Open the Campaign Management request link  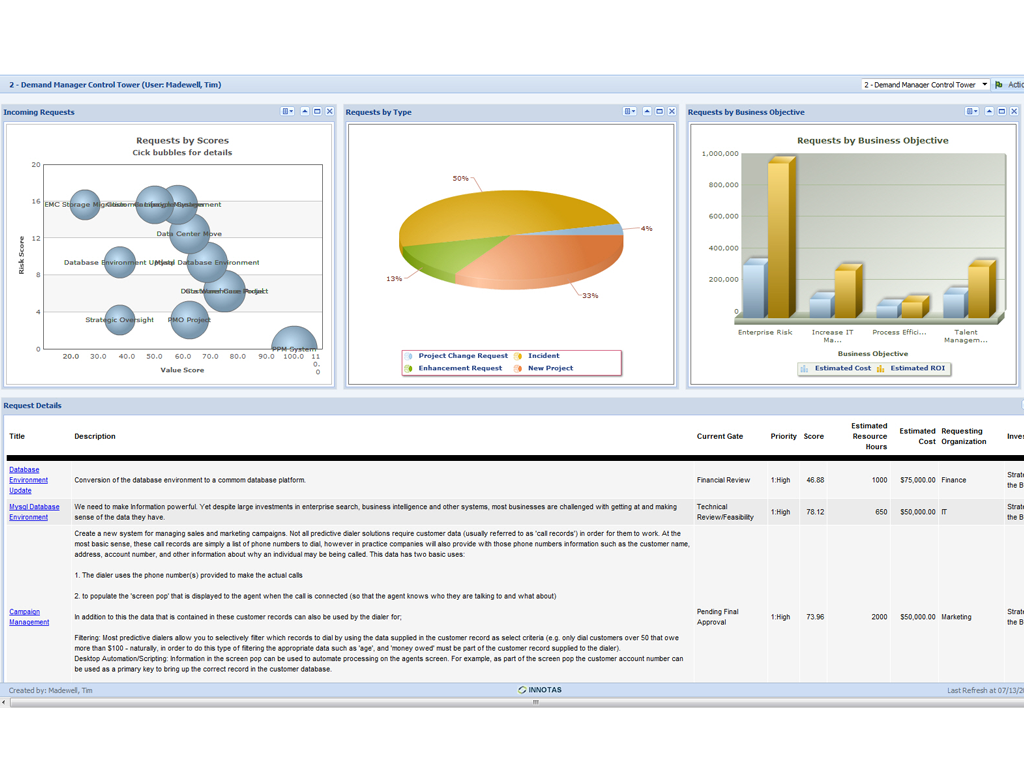pyautogui.click(x=29, y=617)
